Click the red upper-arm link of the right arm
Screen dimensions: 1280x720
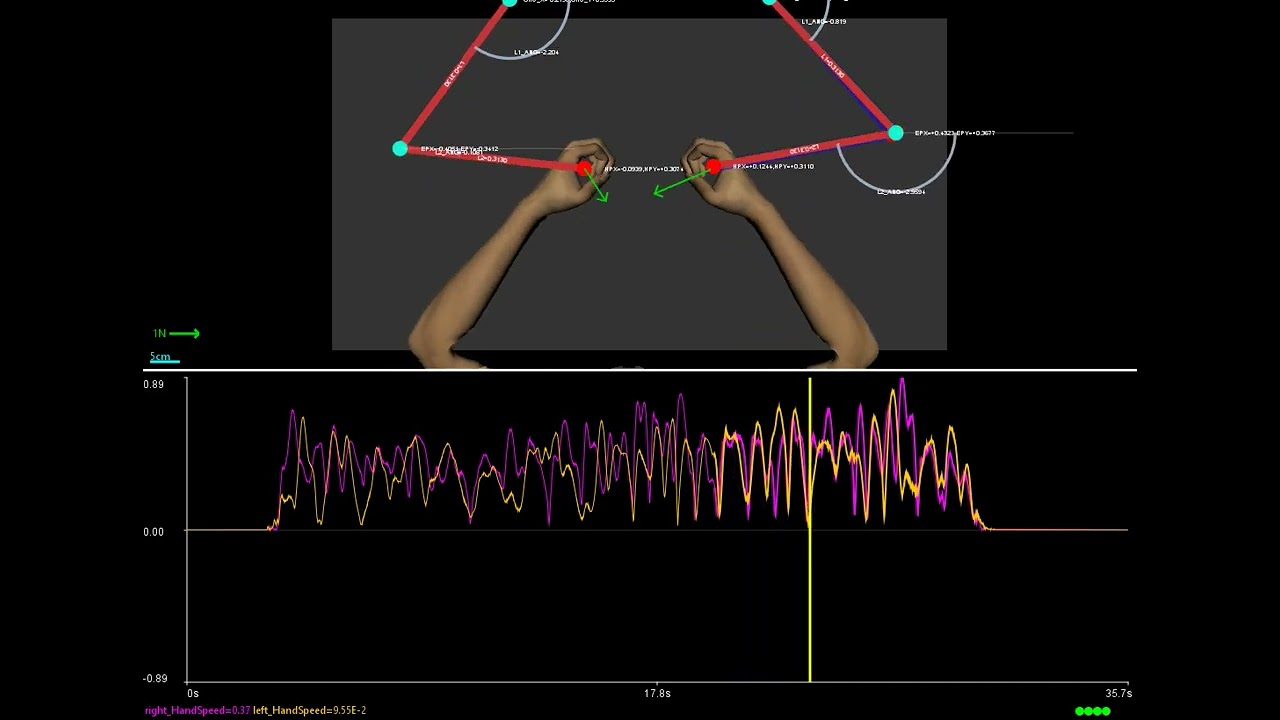[833, 68]
